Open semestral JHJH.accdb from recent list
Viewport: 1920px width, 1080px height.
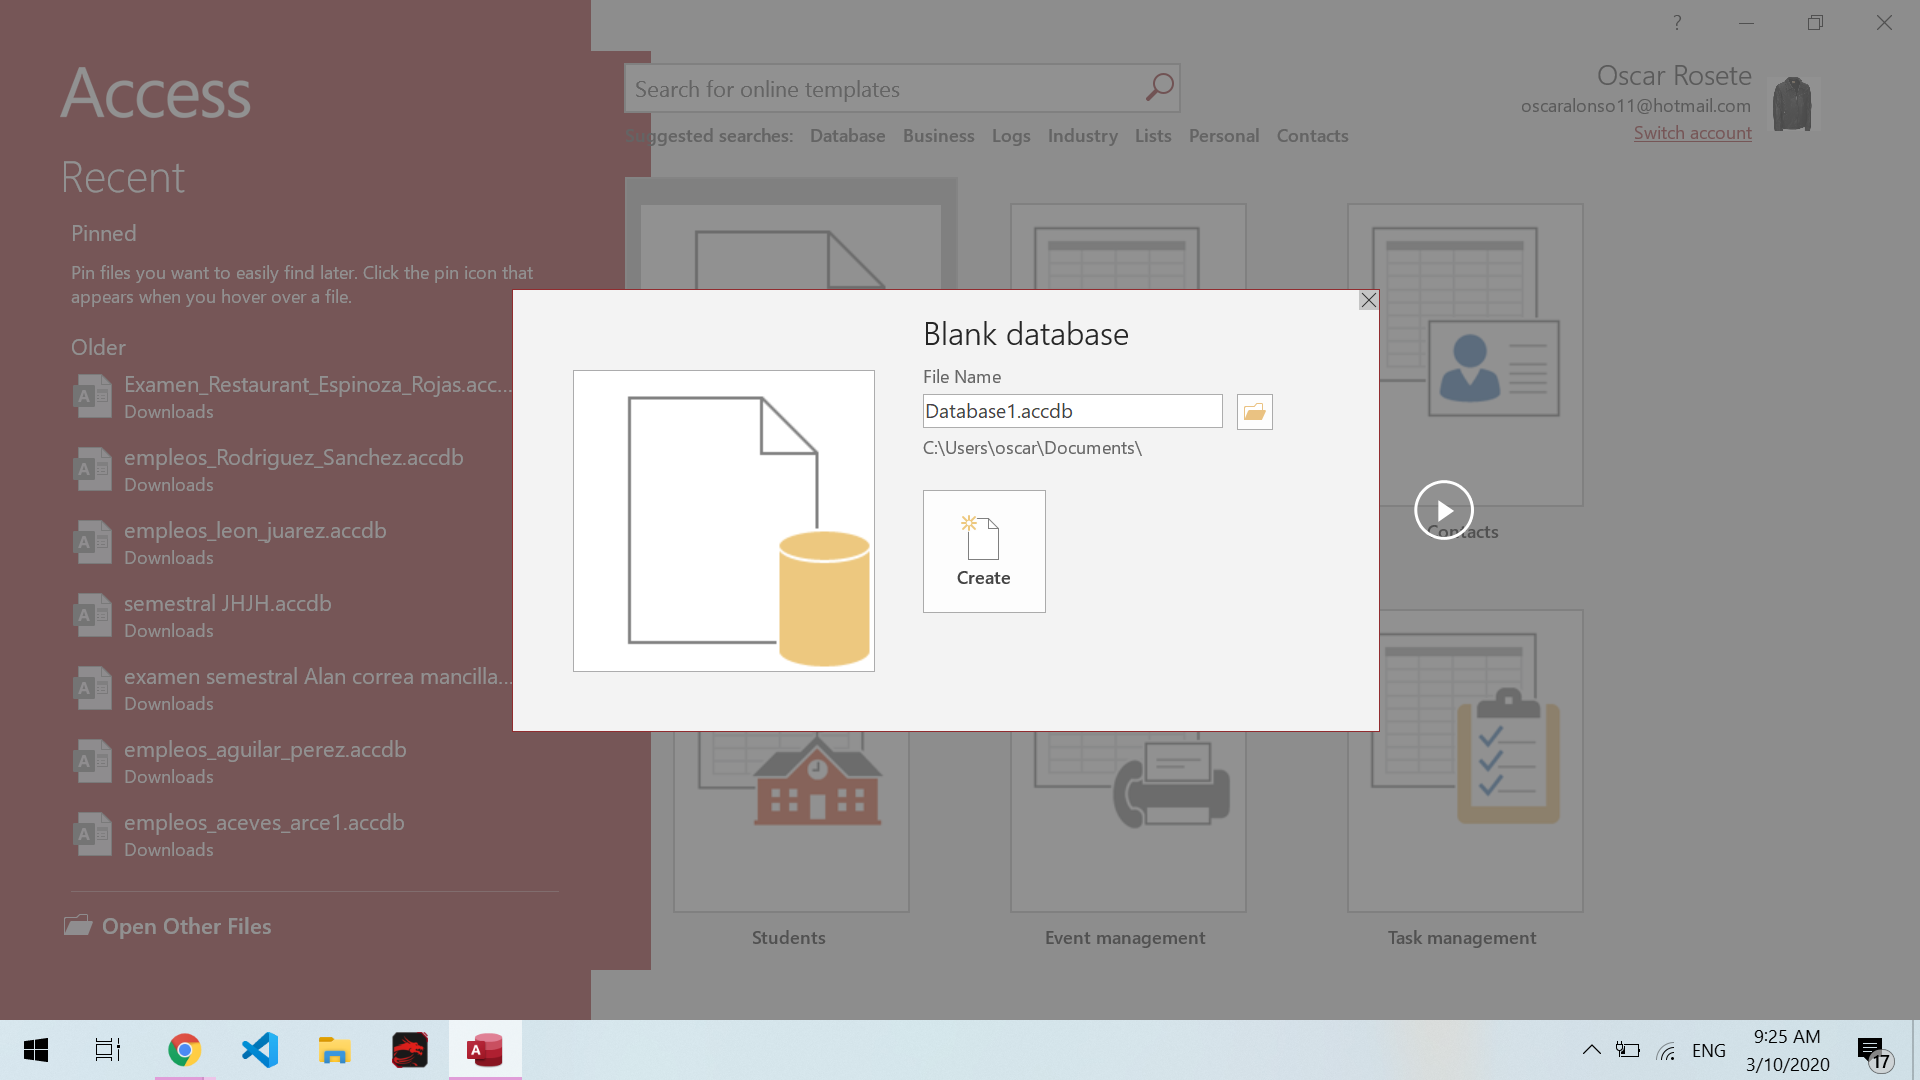click(x=227, y=604)
